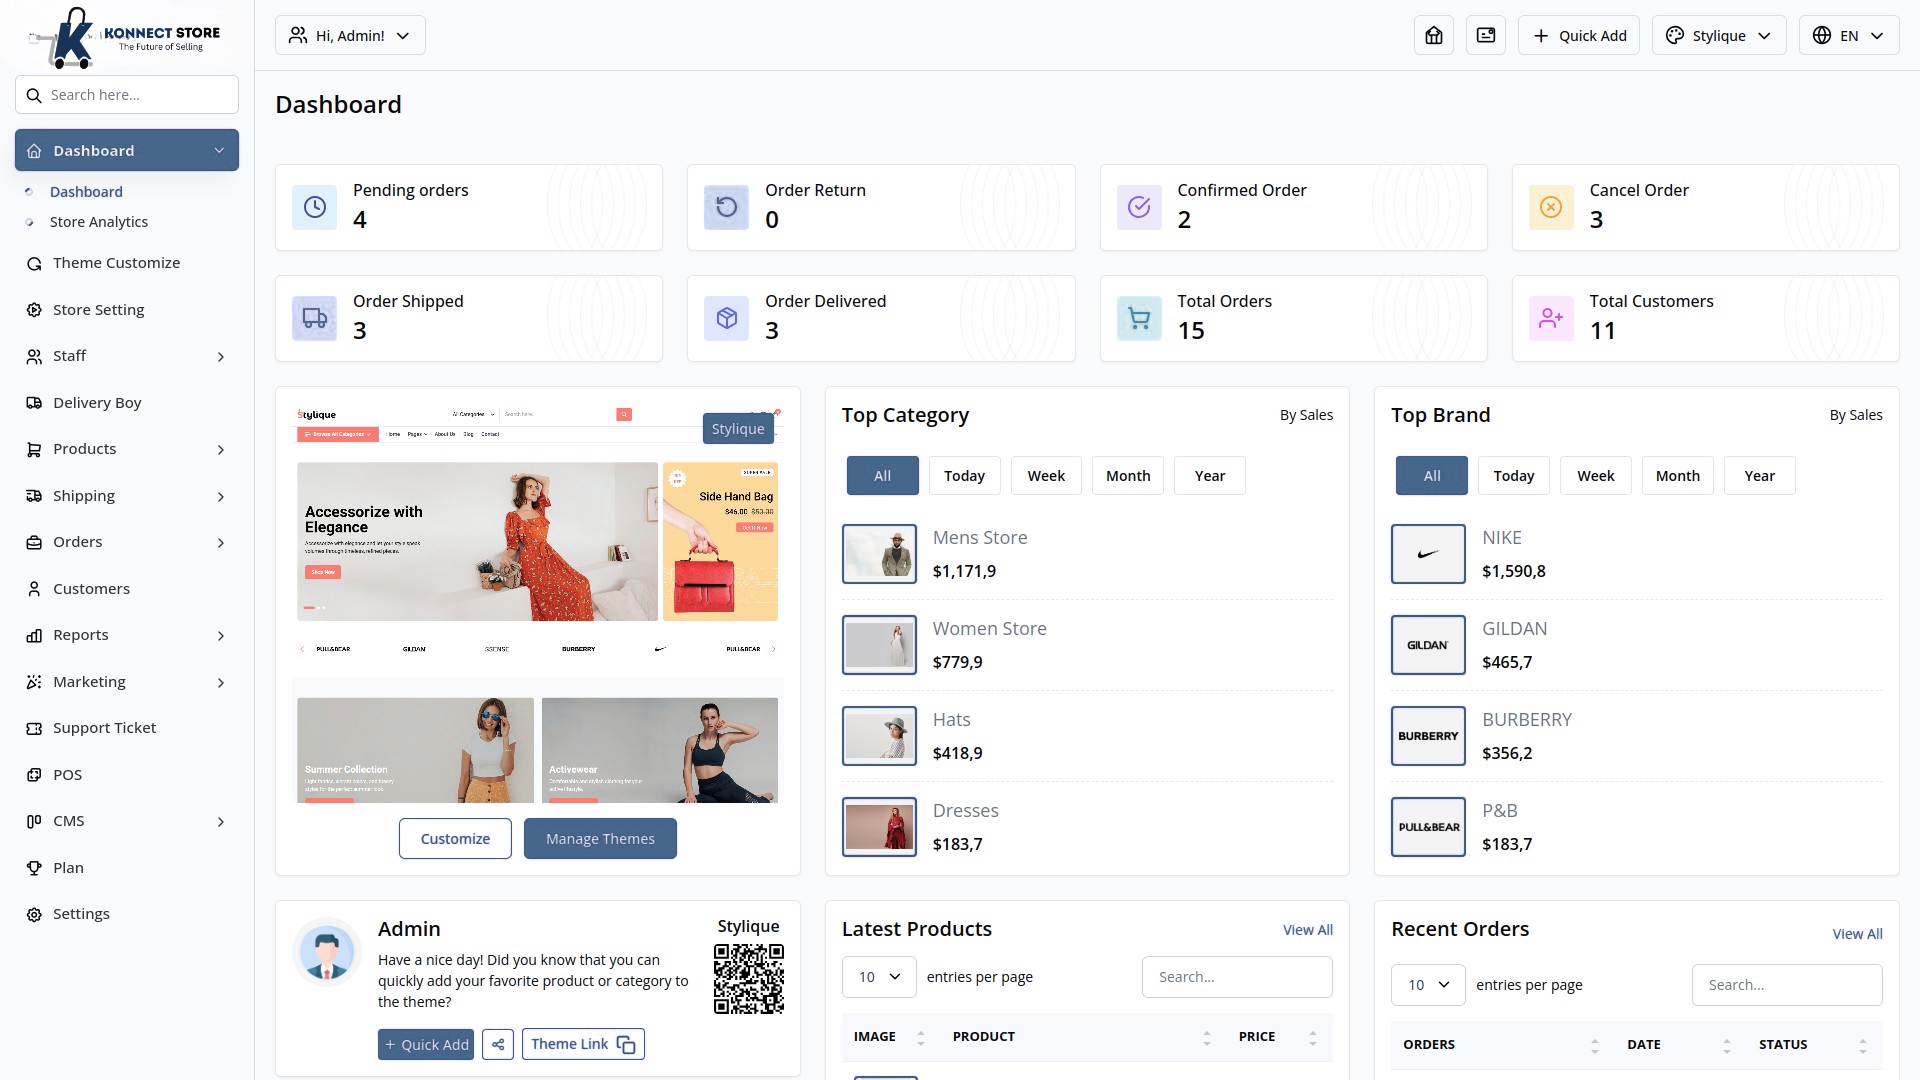Click the Stylique QR code
Image resolution: width=1920 pixels, height=1080 pixels.
tap(748, 979)
